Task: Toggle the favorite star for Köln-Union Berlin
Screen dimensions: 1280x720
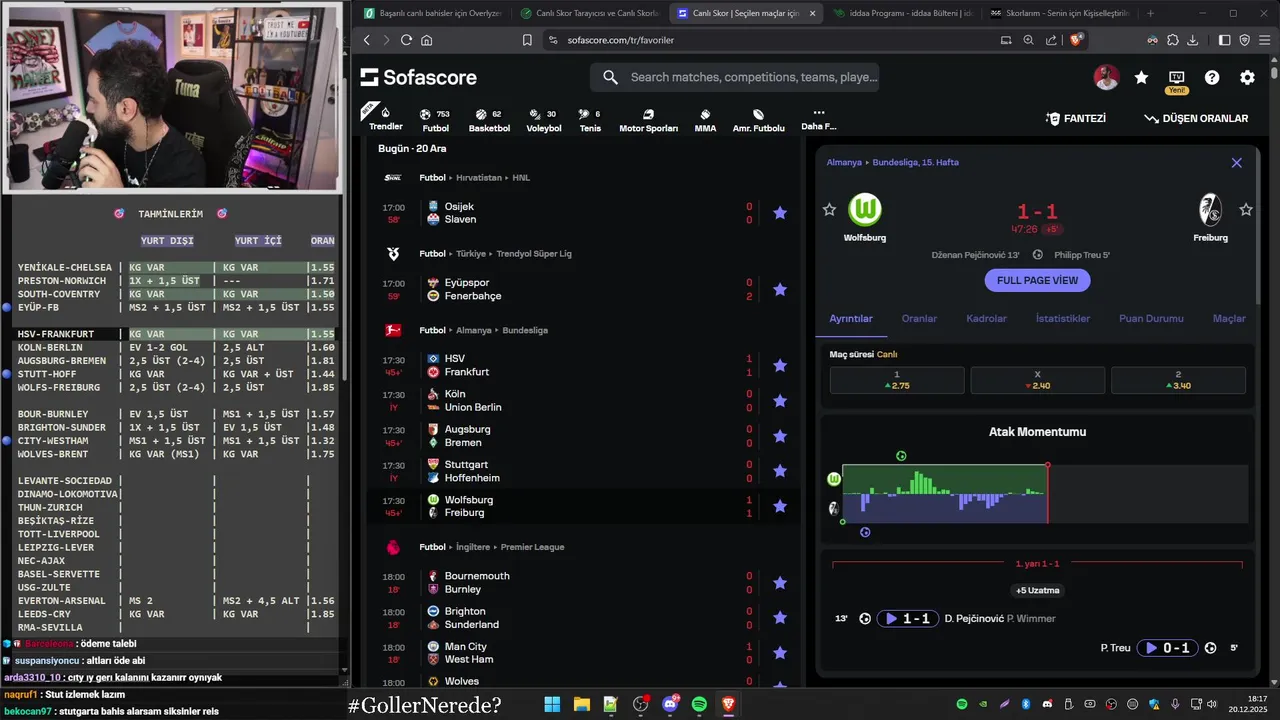Action: pyautogui.click(x=780, y=401)
